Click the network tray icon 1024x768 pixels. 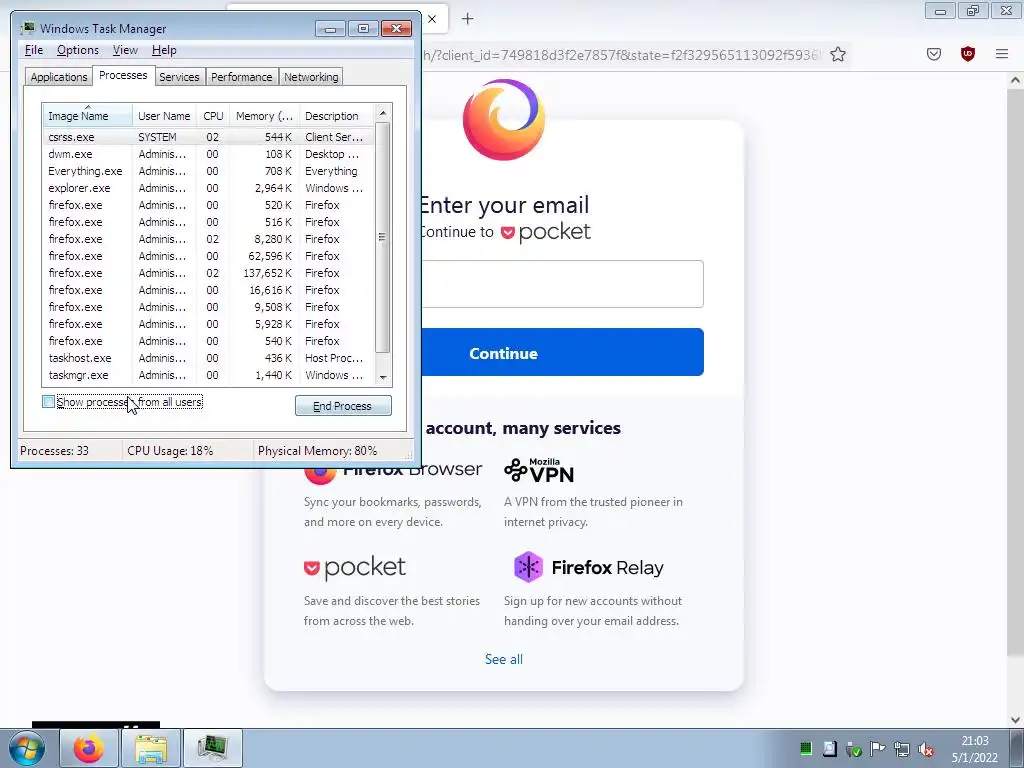pos(902,749)
